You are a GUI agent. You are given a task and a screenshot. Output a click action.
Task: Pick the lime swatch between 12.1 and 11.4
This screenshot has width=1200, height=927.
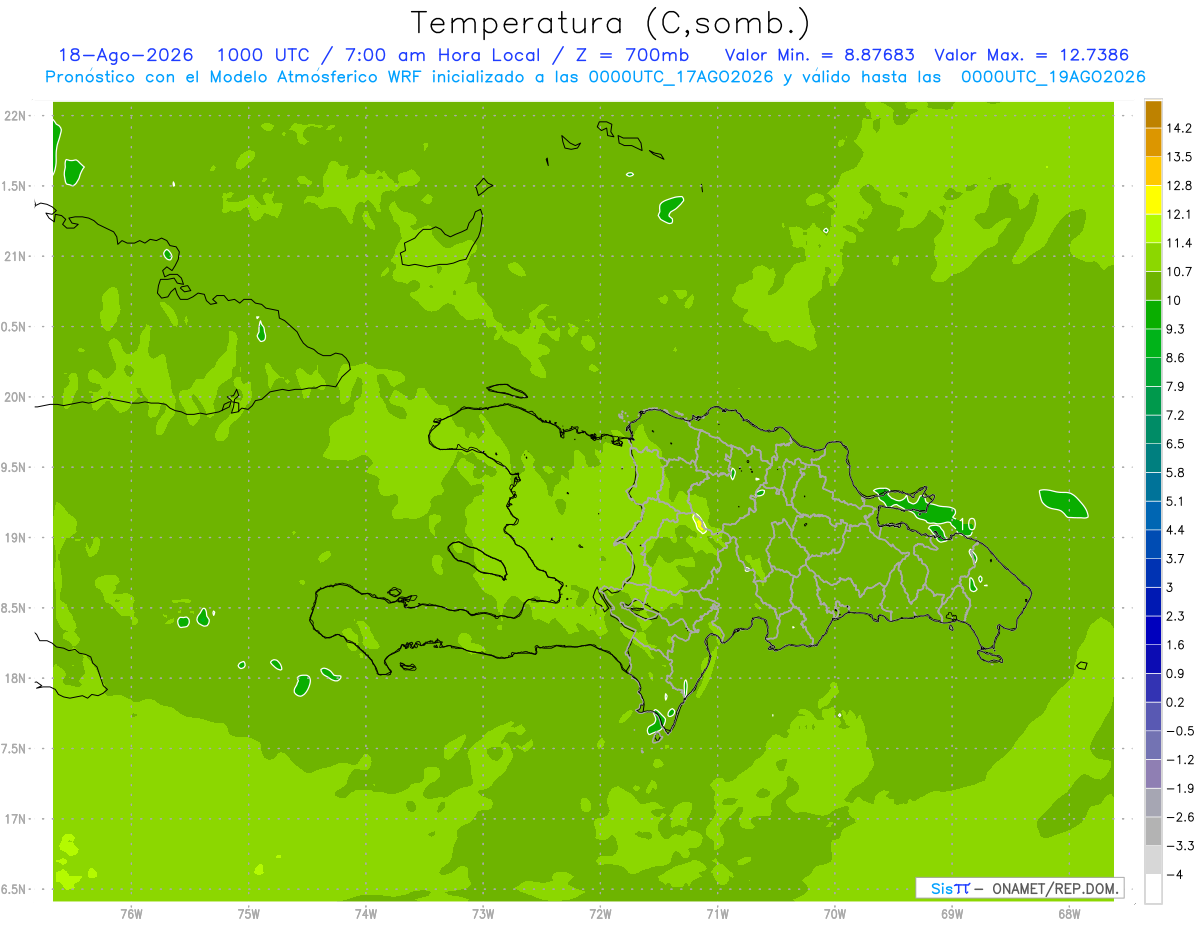coord(1153,228)
